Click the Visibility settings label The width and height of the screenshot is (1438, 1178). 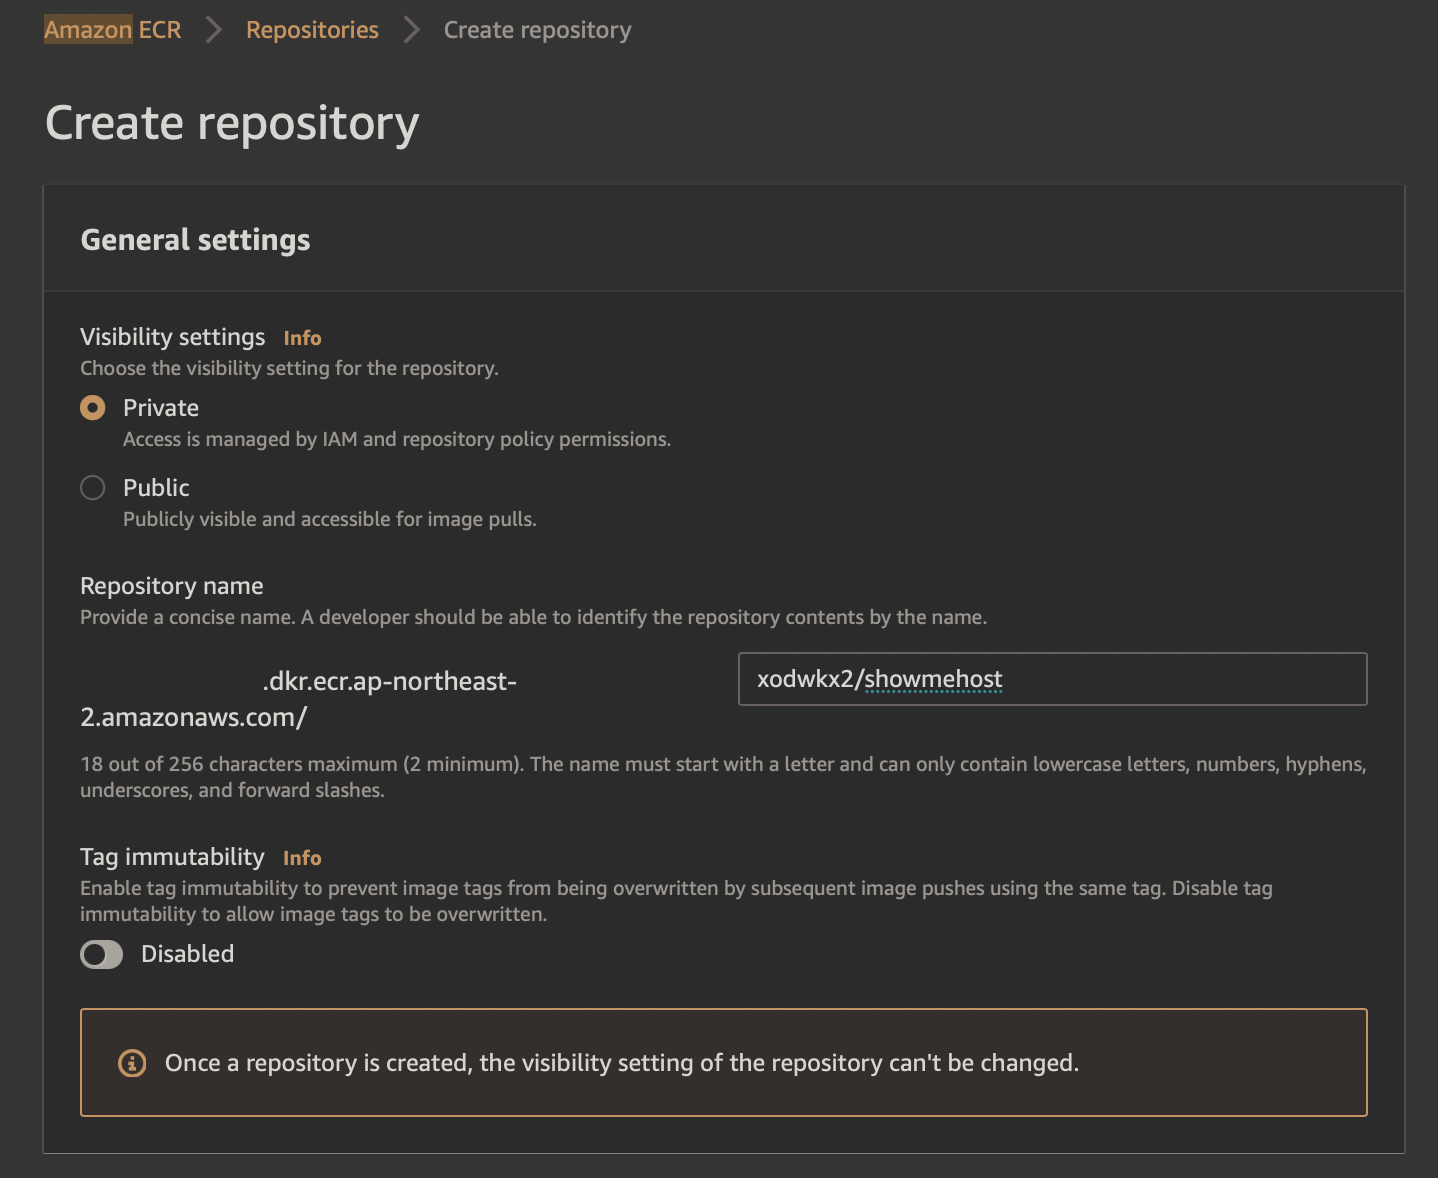point(173,337)
